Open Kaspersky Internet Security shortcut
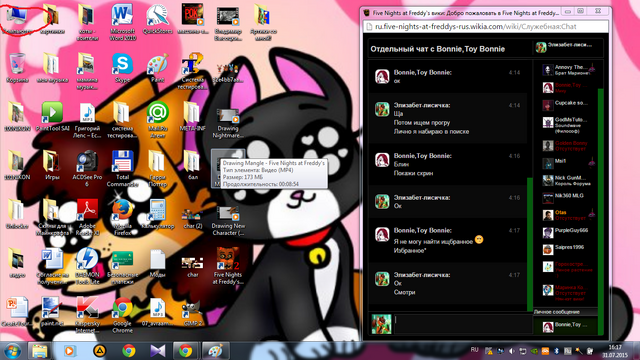 coord(87,315)
